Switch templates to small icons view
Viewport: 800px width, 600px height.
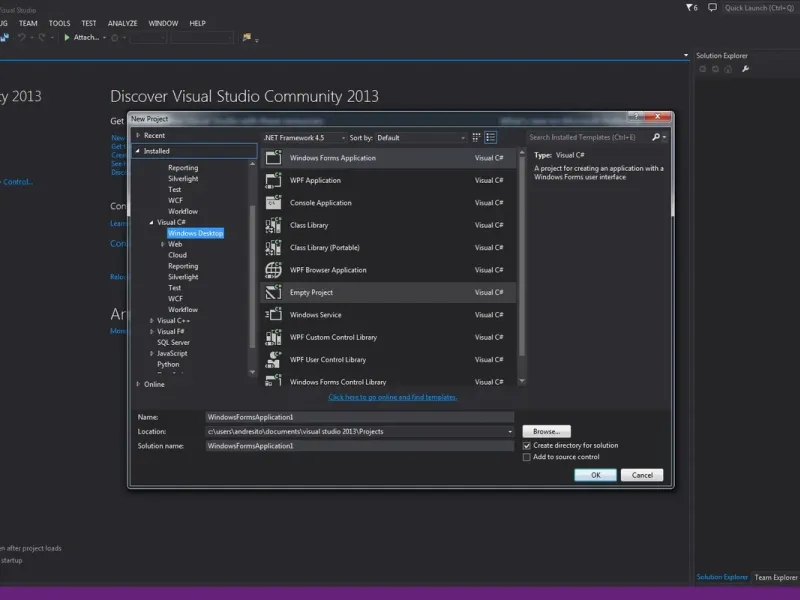[476, 137]
